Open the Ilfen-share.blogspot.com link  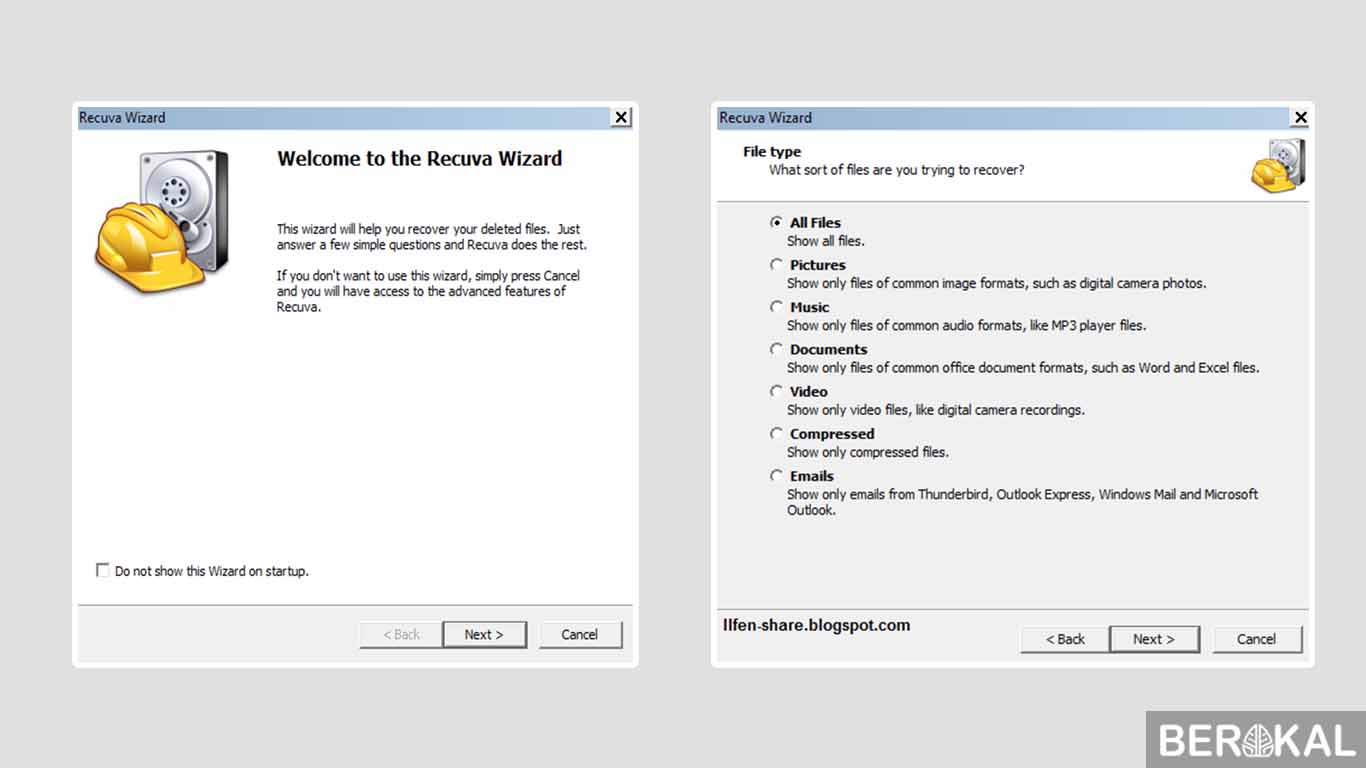click(x=816, y=624)
